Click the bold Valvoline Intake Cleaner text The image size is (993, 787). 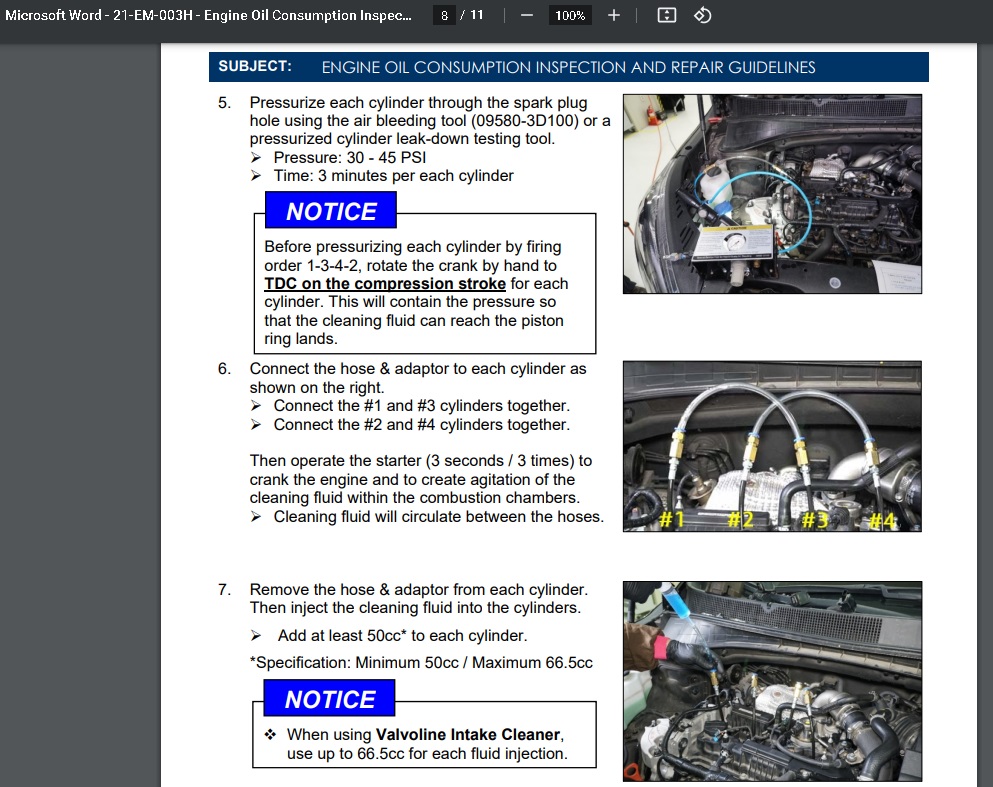point(469,734)
